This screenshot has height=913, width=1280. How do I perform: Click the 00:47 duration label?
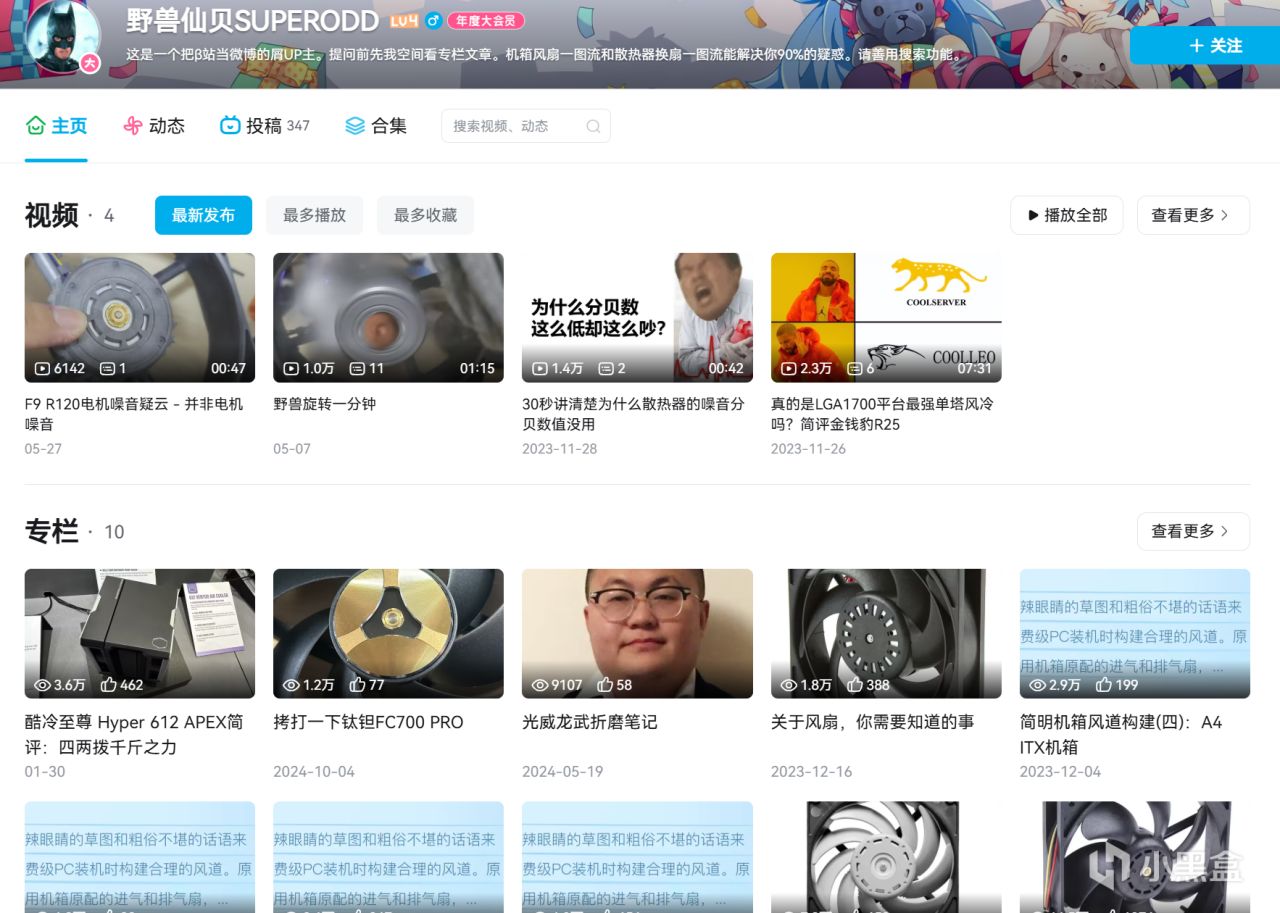click(228, 368)
